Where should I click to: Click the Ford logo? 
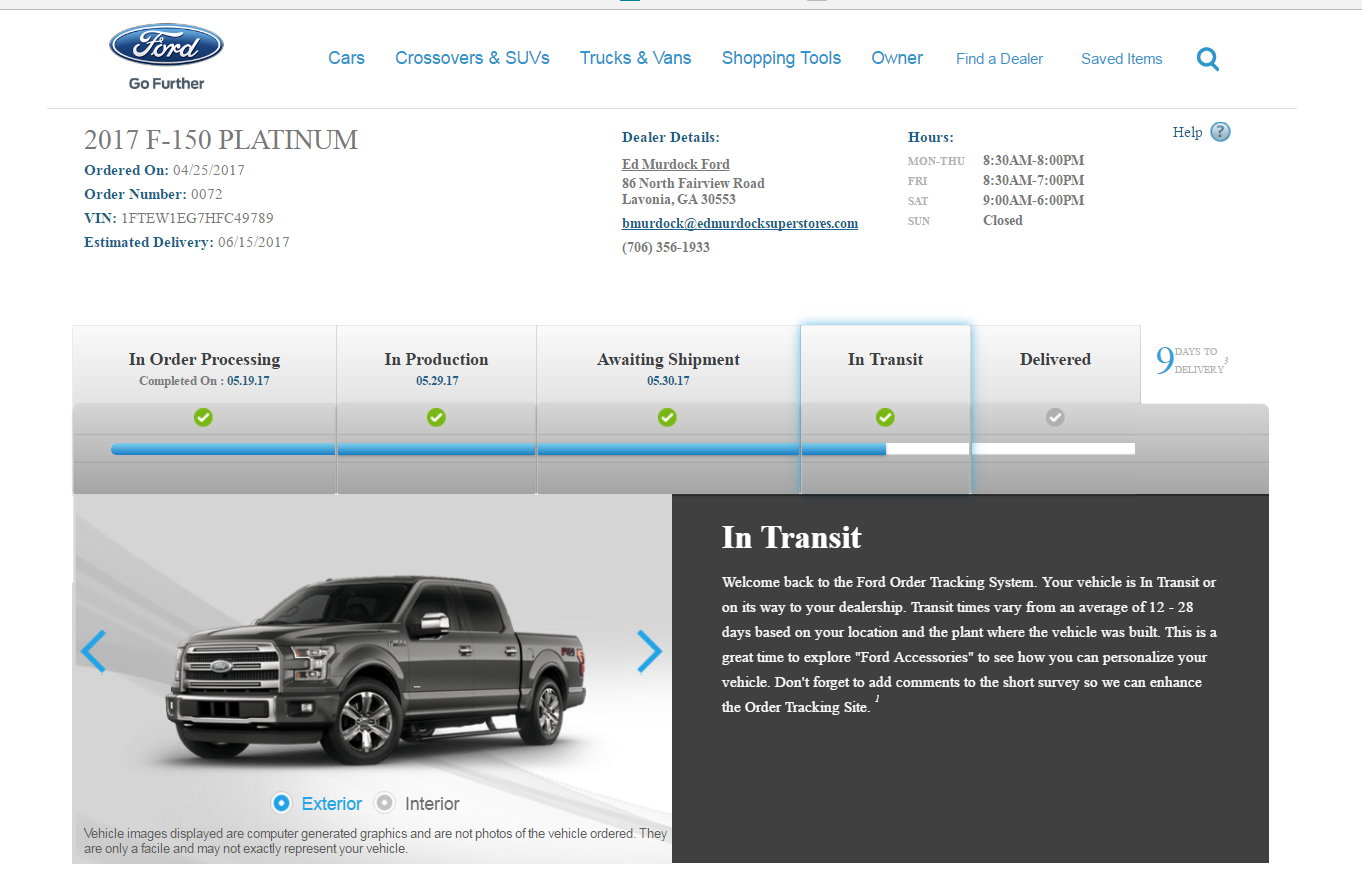pos(166,45)
